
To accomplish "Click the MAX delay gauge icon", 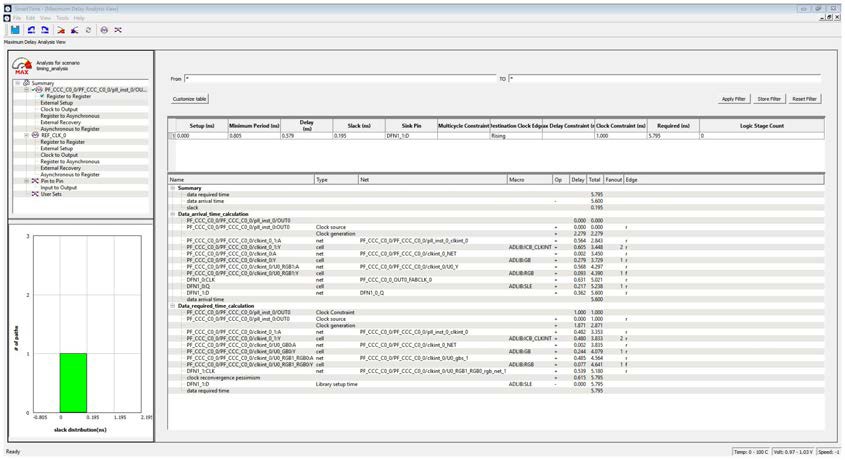I will 21,66.
